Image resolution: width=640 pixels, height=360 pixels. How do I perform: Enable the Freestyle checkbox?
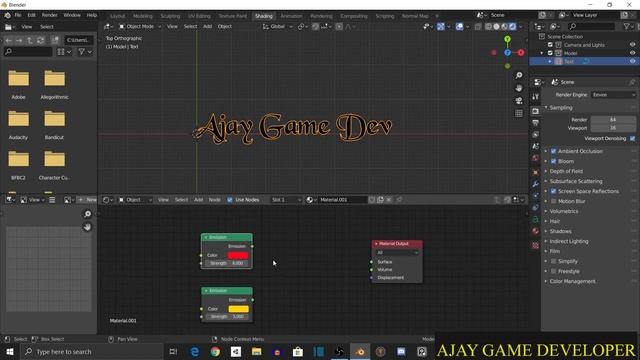[x=553, y=271]
